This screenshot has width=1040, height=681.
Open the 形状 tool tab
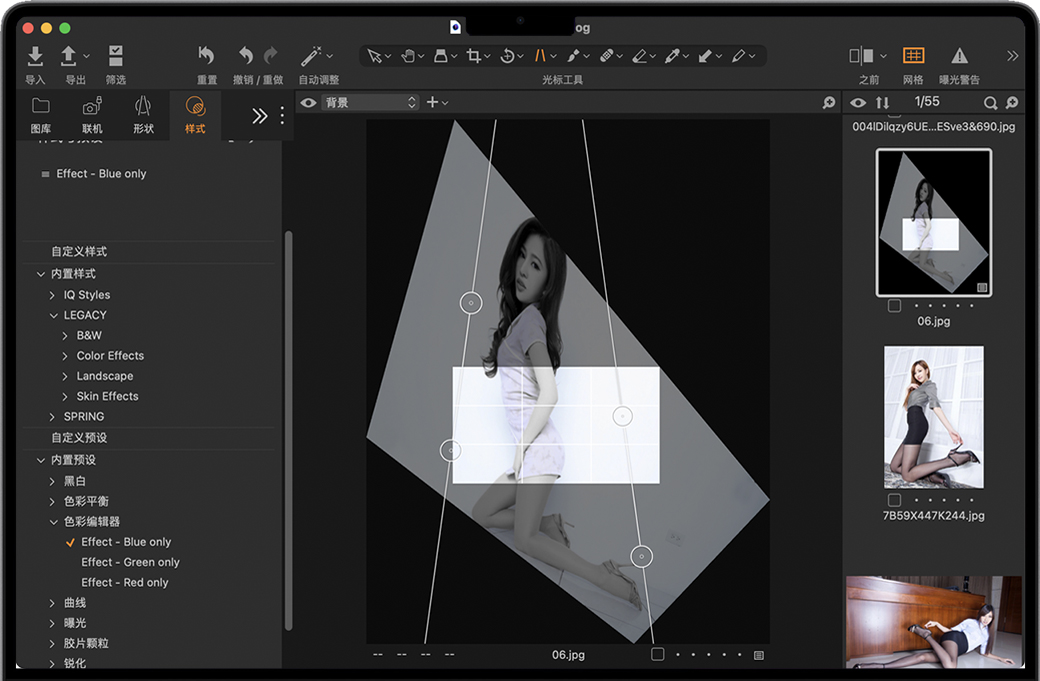[x=143, y=115]
